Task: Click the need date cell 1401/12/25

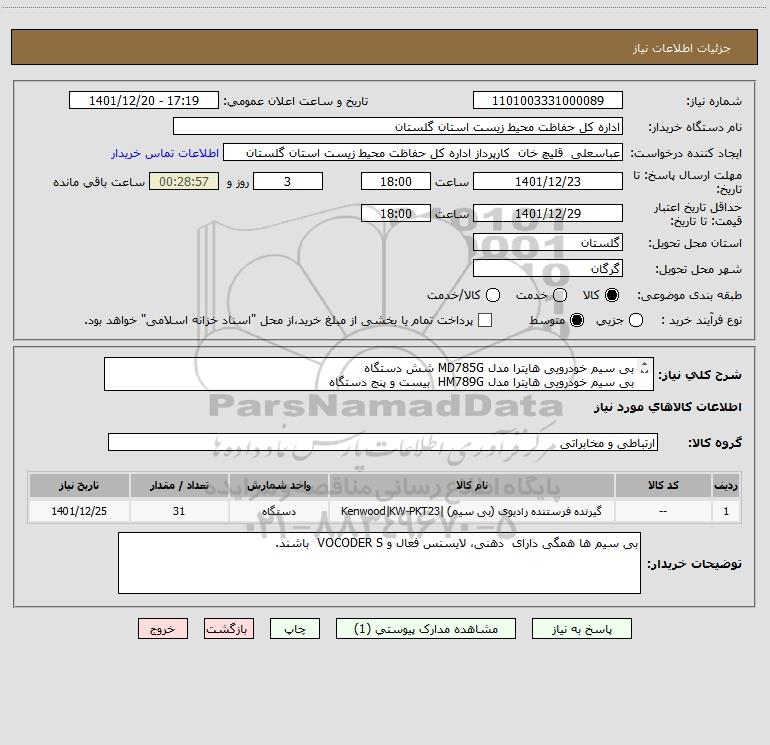Action: click(x=79, y=511)
